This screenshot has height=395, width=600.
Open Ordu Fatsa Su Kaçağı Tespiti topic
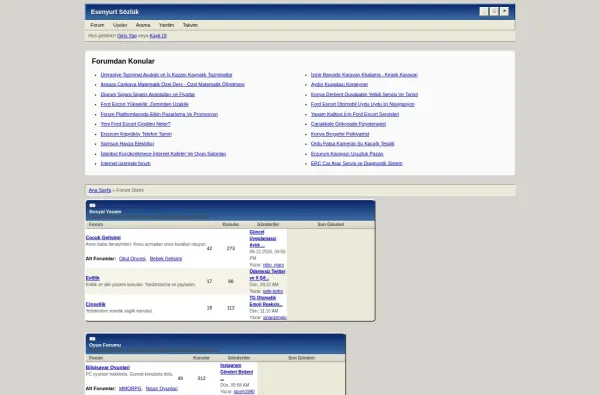(352, 144)
